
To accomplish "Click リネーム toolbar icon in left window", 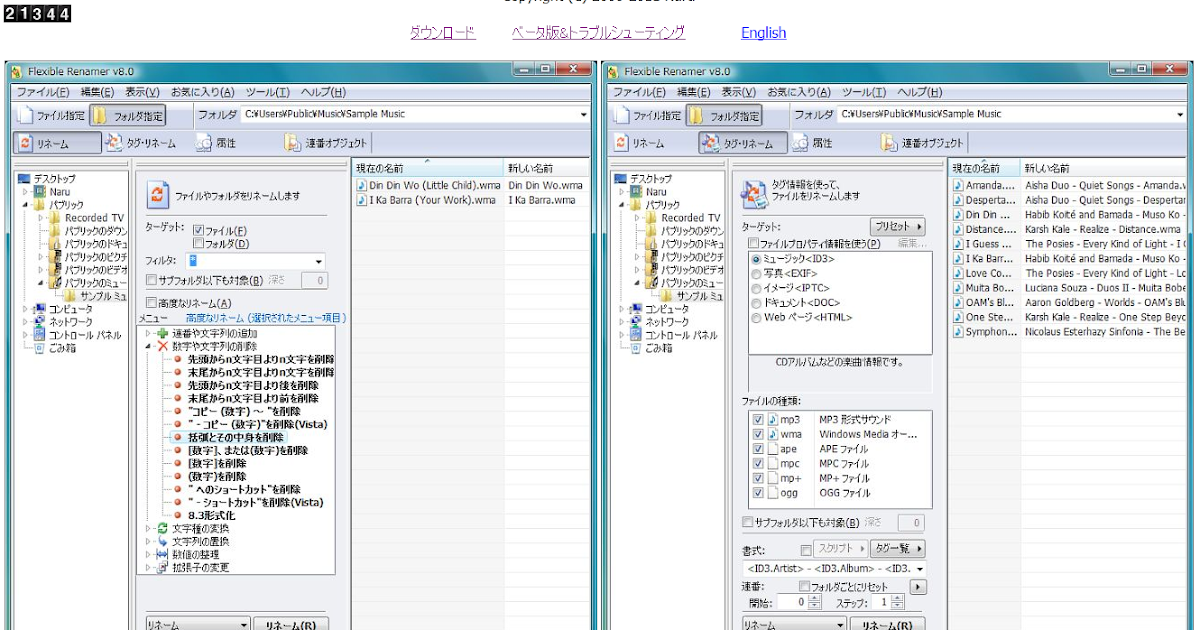I will pyautogui.click(x=25, y=143).
